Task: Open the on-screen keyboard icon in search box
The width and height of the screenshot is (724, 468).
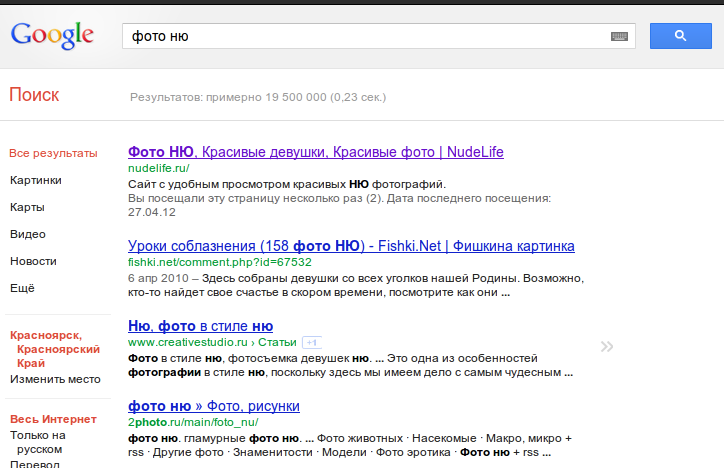Action: (619, 36)
